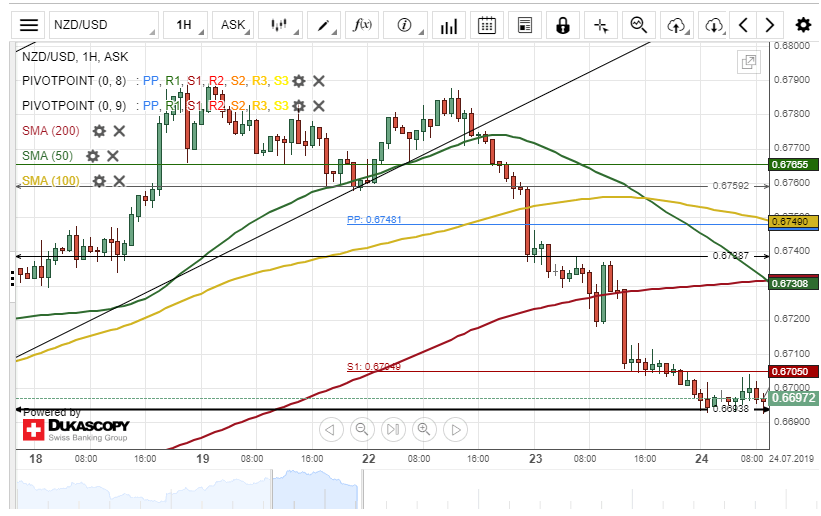Toggle the chart lock padlock
821x516 pixels.
tap(563, 25)
